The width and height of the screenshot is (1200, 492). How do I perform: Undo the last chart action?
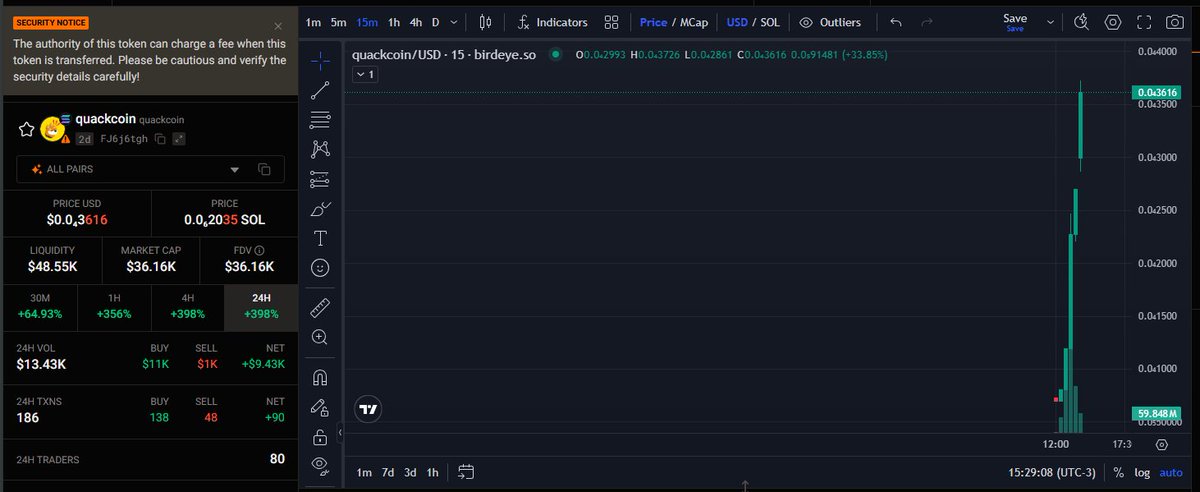pyautogui.click(x=895, y=22)
